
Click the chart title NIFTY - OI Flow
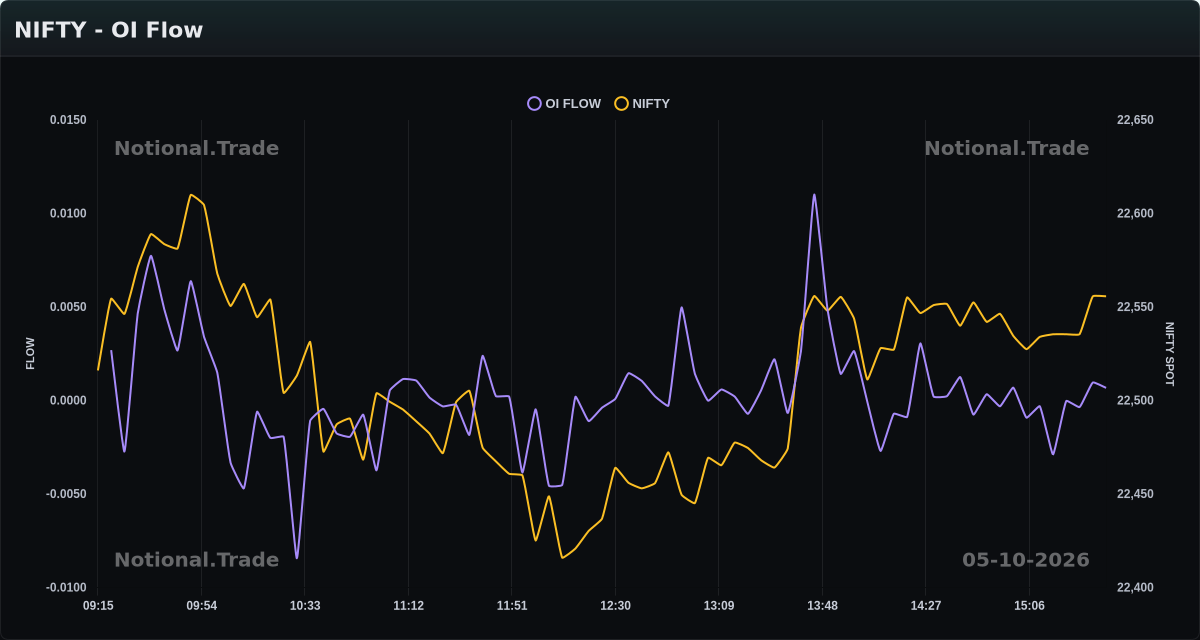(109, 30)
